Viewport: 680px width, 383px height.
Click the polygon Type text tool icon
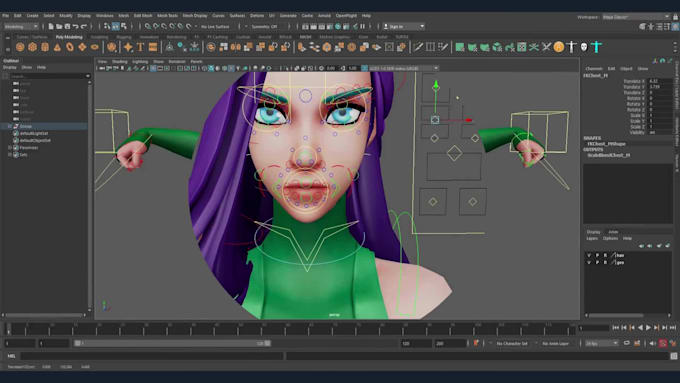click(140, 47)
